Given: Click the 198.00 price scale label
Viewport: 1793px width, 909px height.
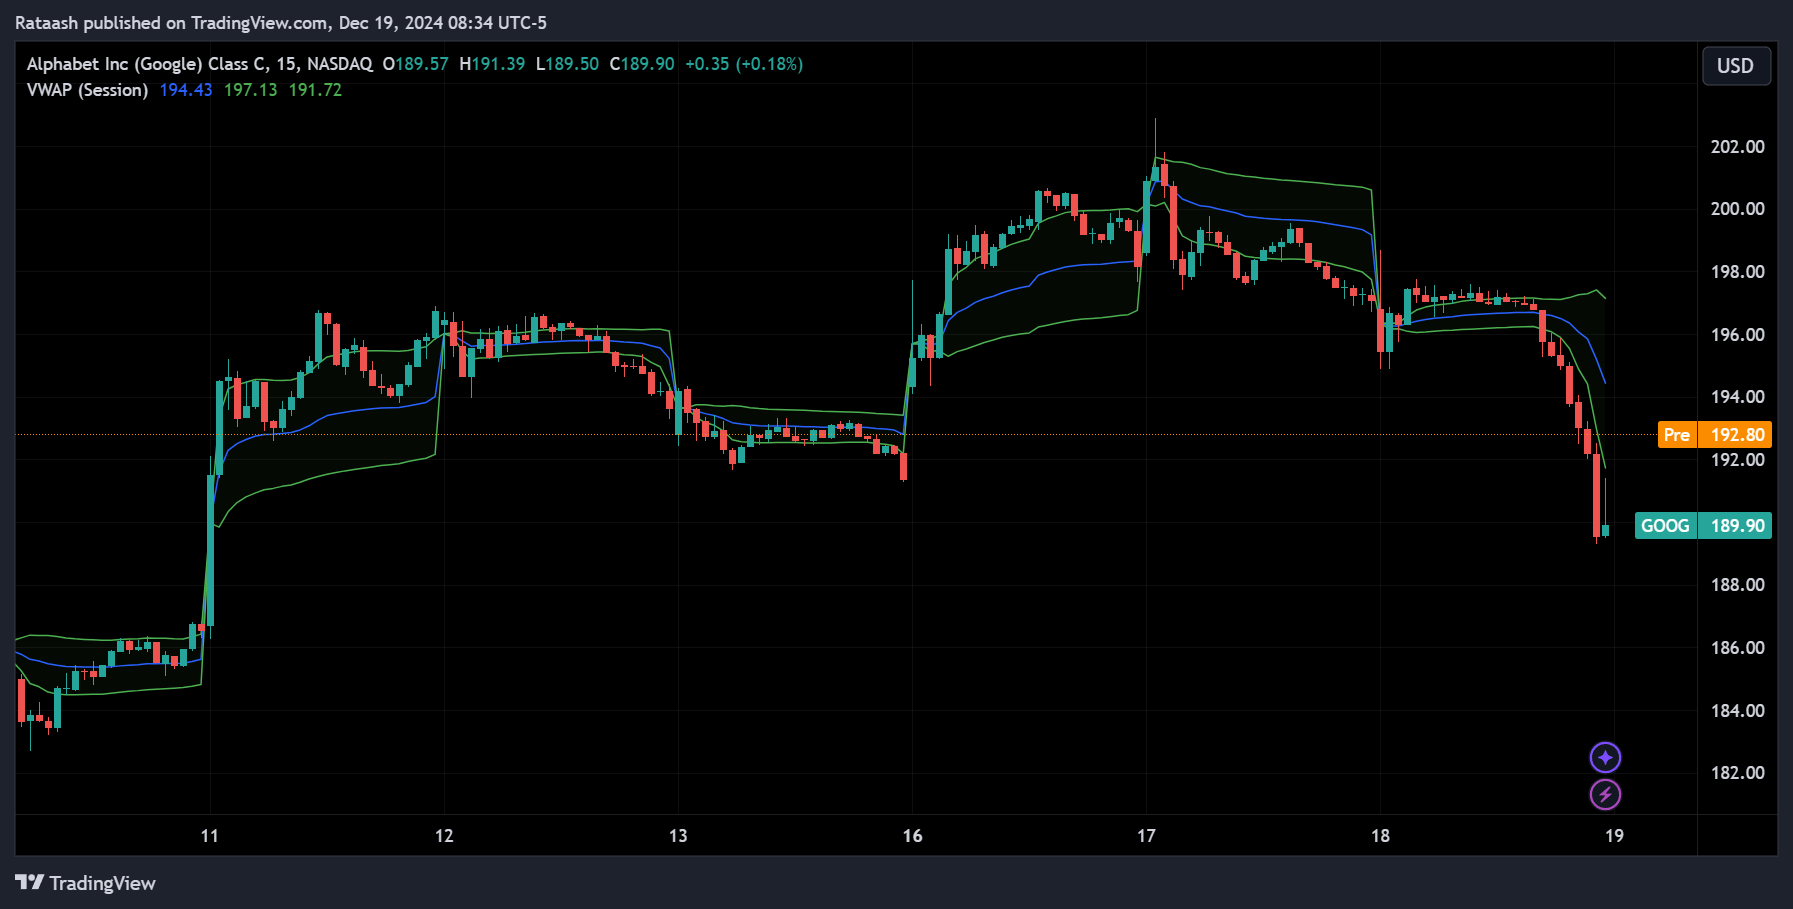Looking at the screenshot, I should [1737, 272].
